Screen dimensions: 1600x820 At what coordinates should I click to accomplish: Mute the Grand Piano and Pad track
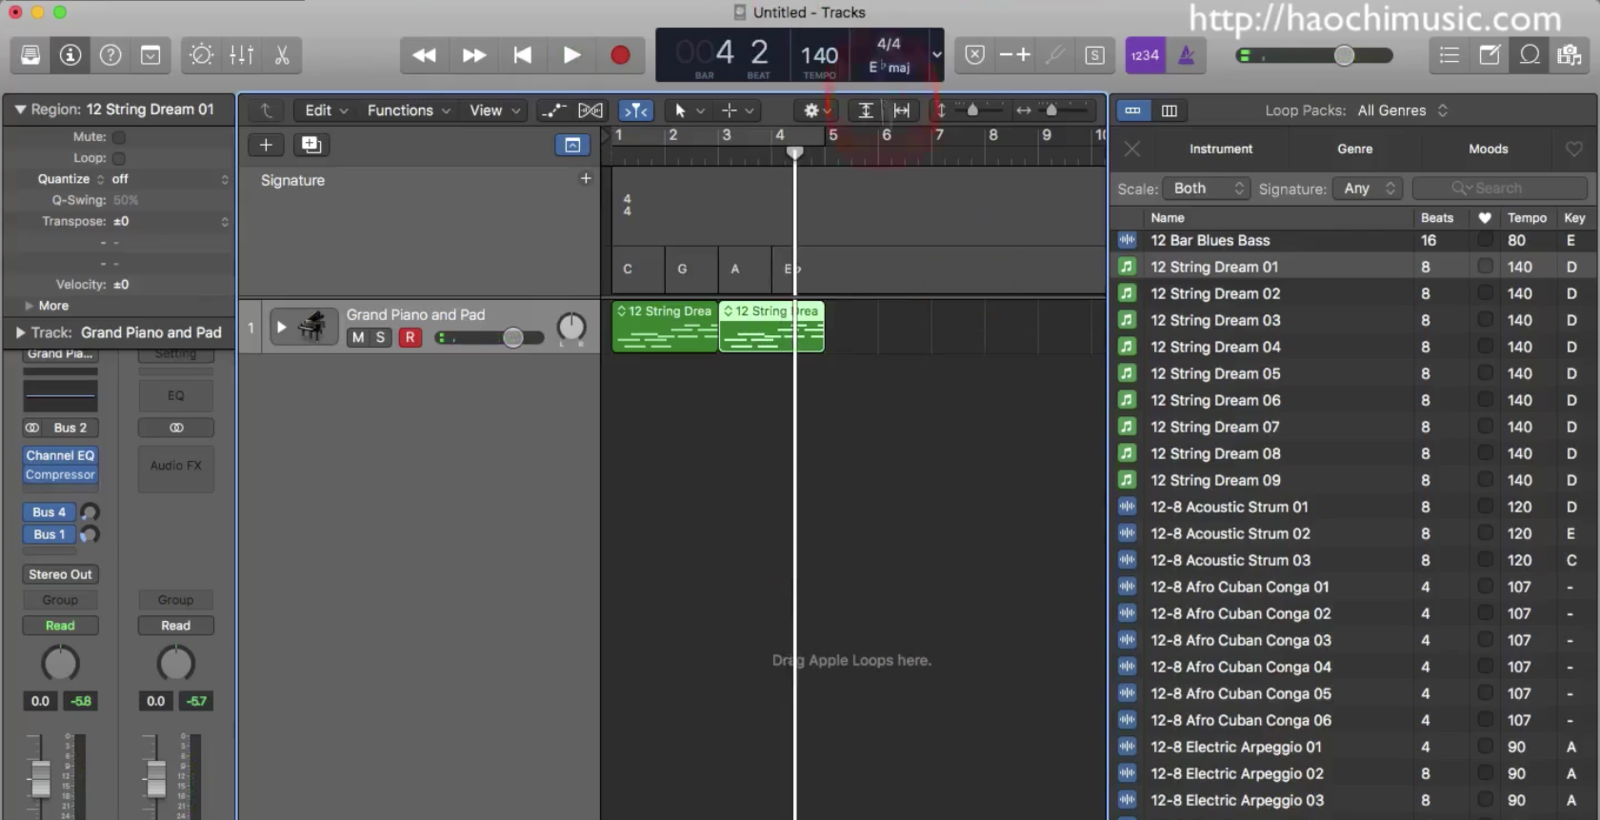click(358, 338)
